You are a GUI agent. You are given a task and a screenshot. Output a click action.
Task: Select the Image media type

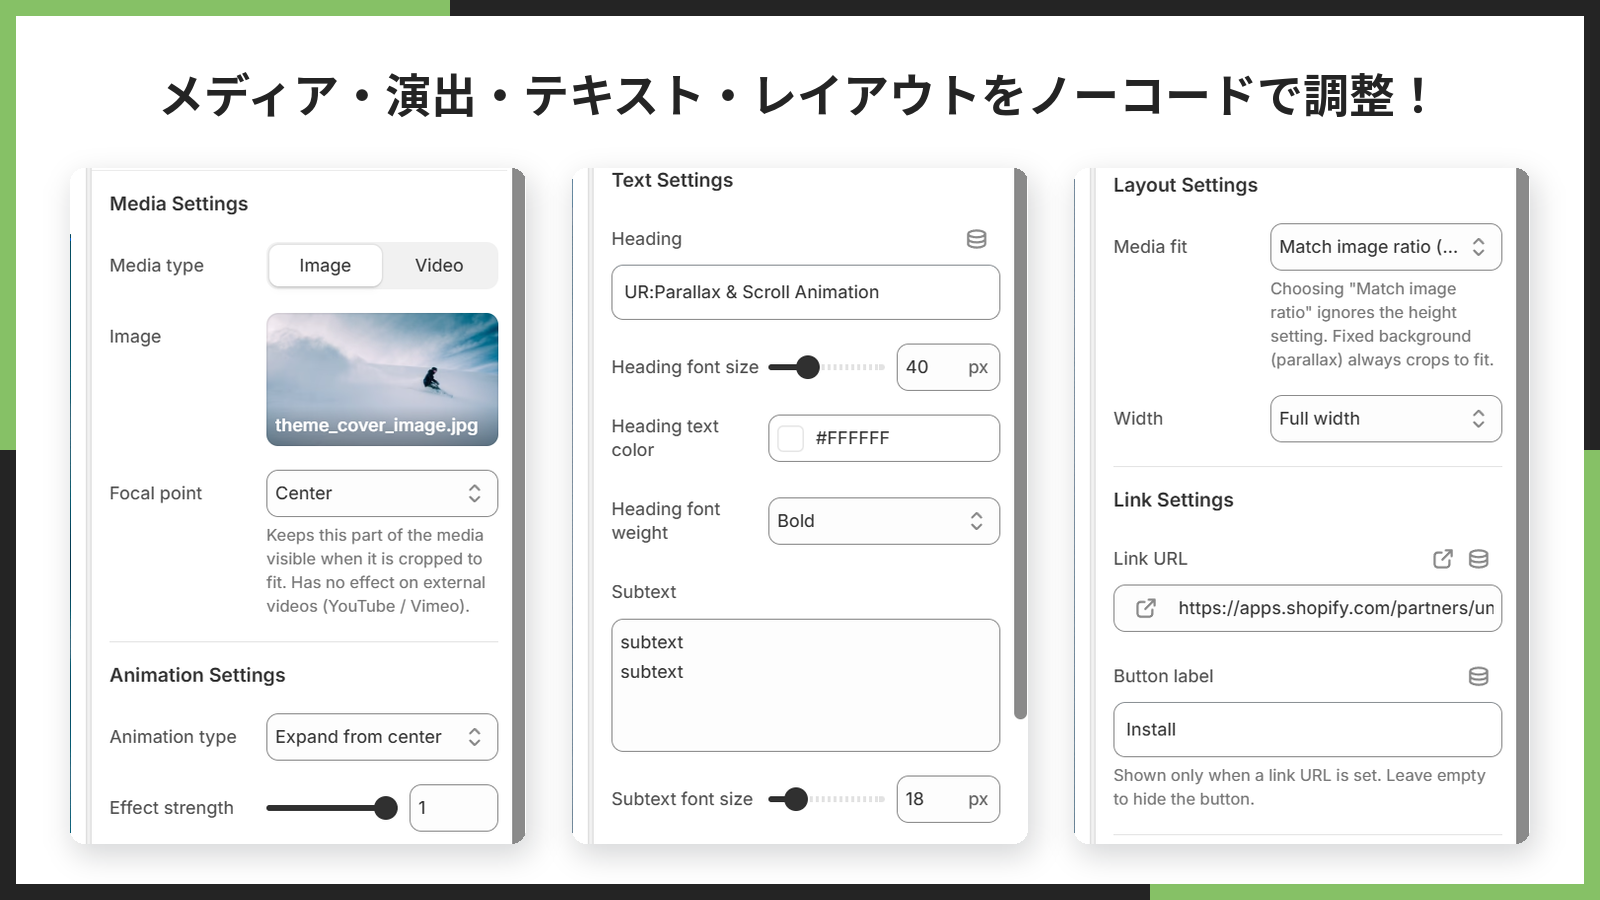(325, 266)
